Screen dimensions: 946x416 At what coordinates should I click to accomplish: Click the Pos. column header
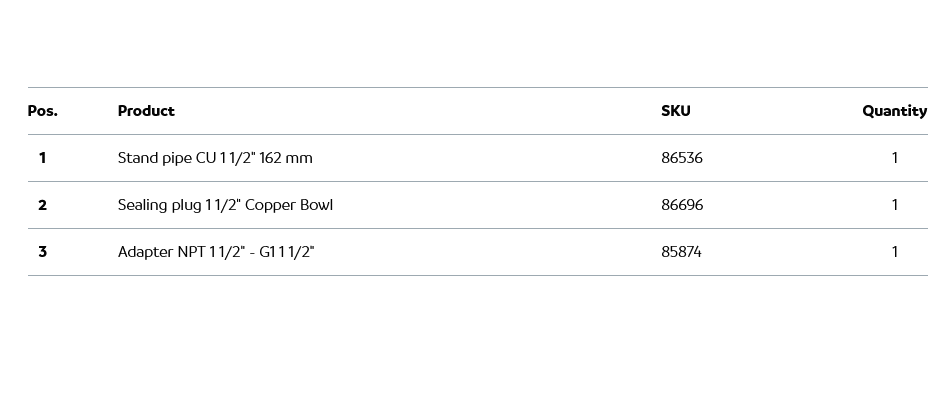coord(42,111)
